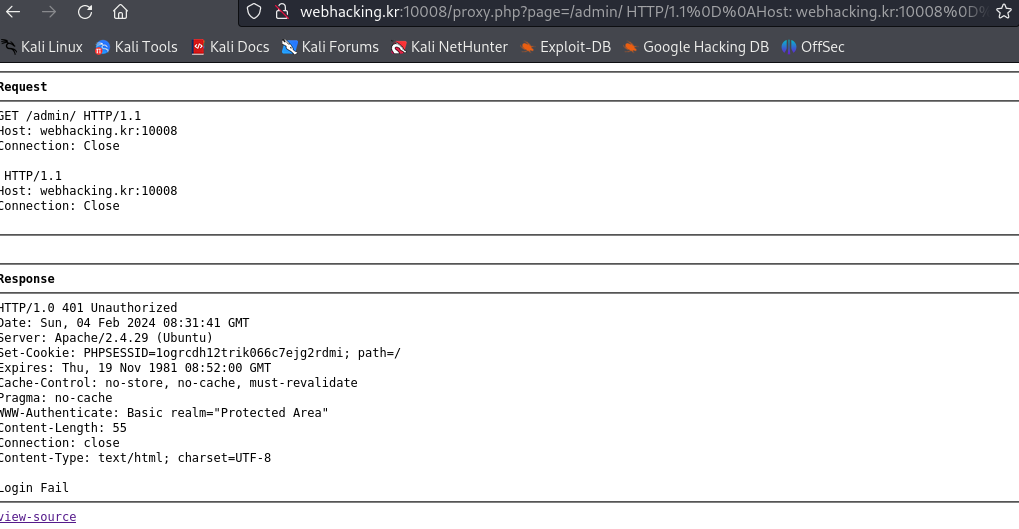This screenshot has height=529, width=1019.
Task: Open the browser home page
Action: [x=120, y=12]
